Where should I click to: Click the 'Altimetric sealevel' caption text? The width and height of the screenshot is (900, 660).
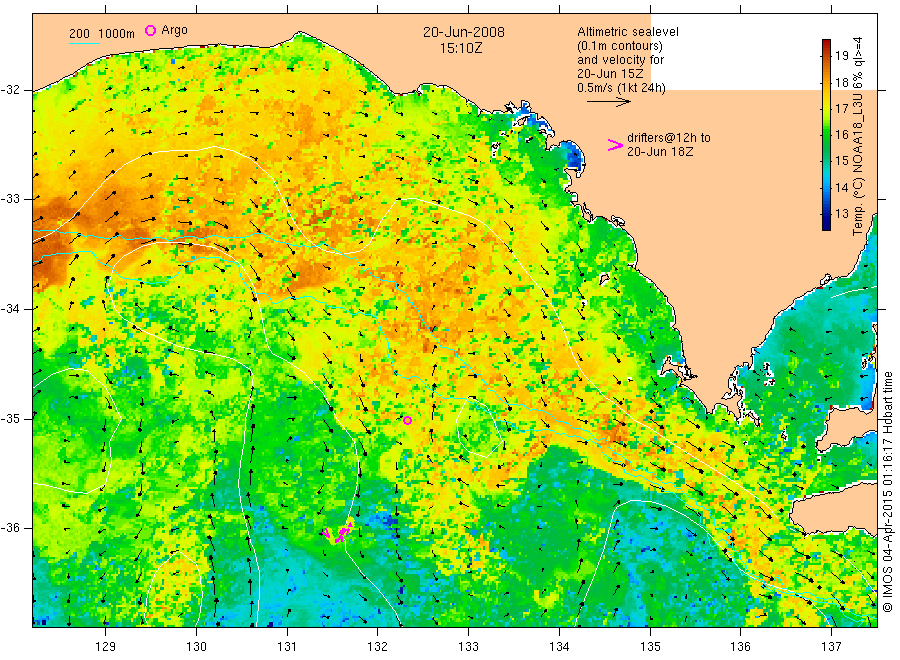628,32
